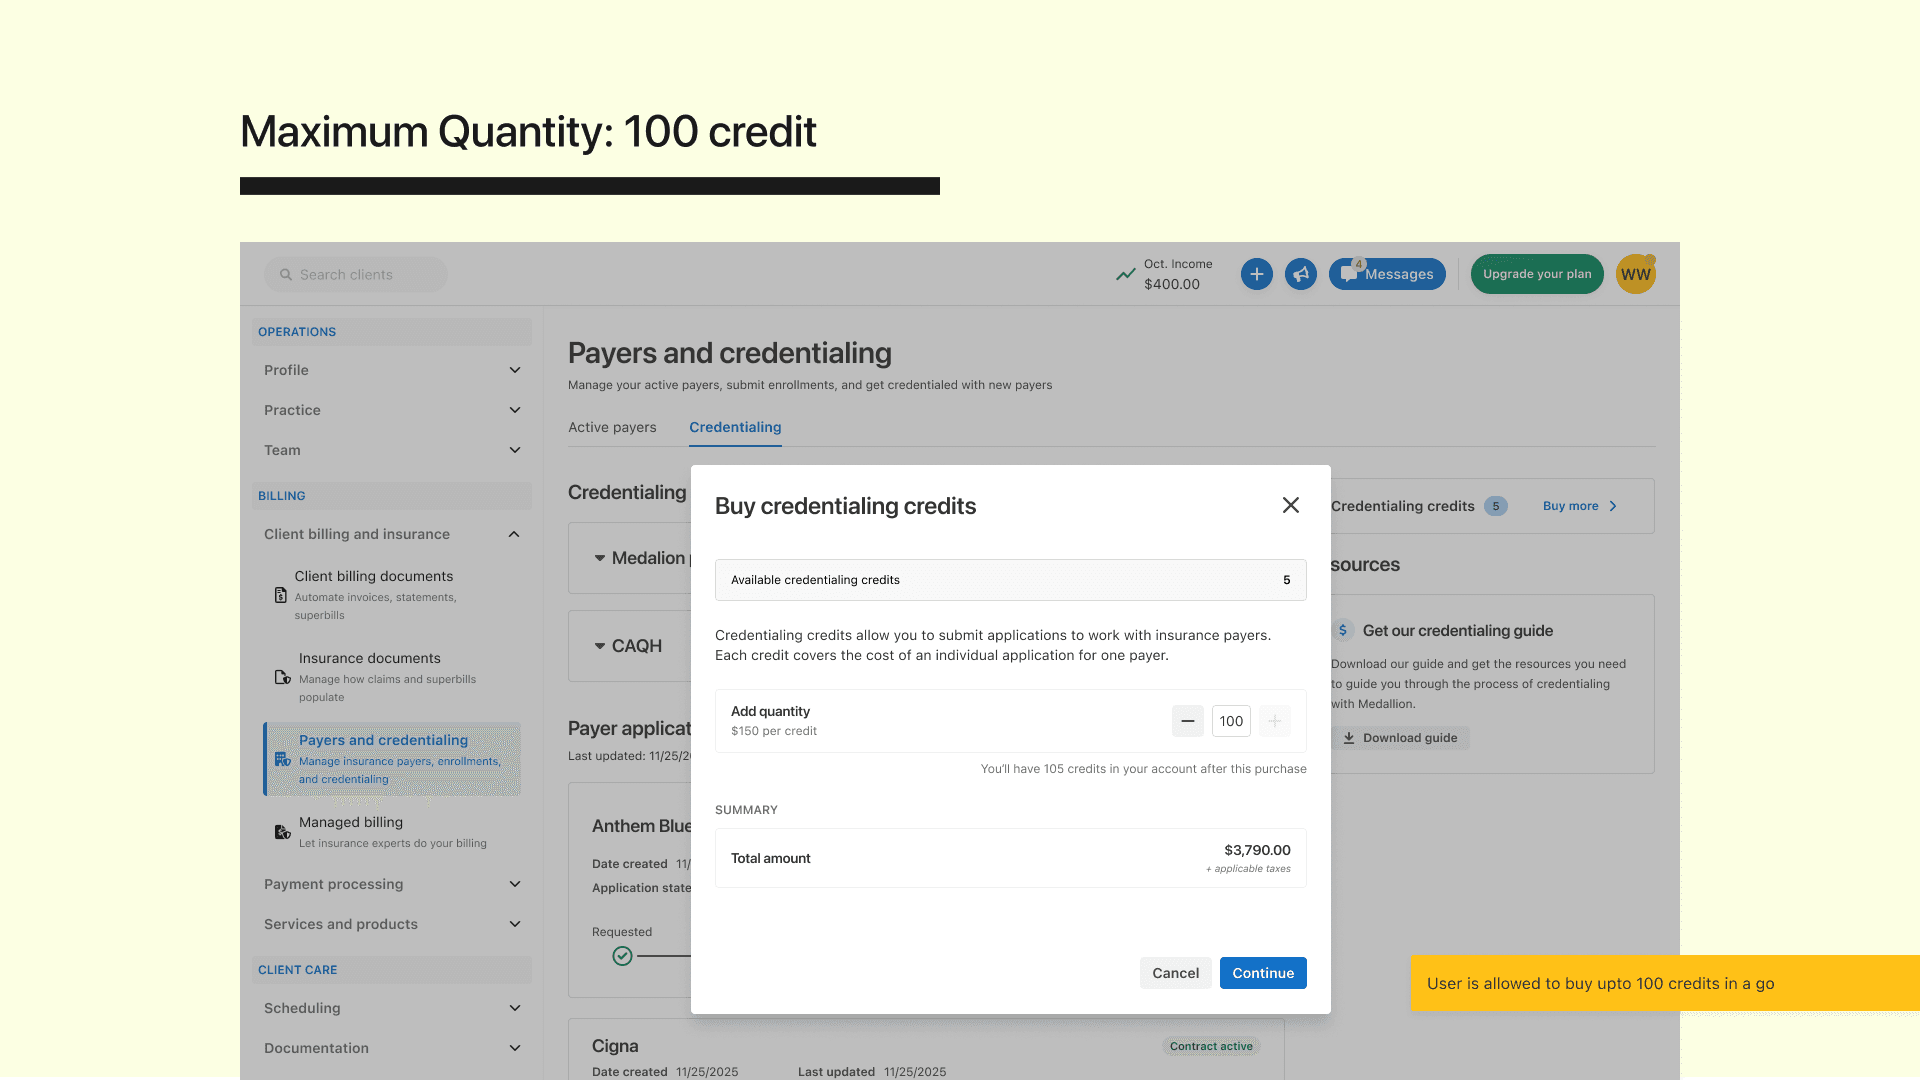Click the Client billing documents icon

281,595
